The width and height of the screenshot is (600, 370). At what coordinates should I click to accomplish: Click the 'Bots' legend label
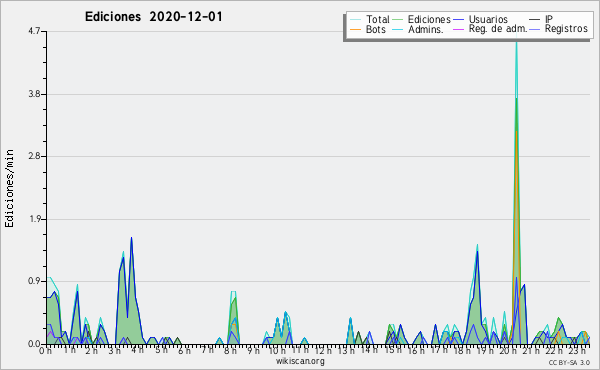[376, 29]
